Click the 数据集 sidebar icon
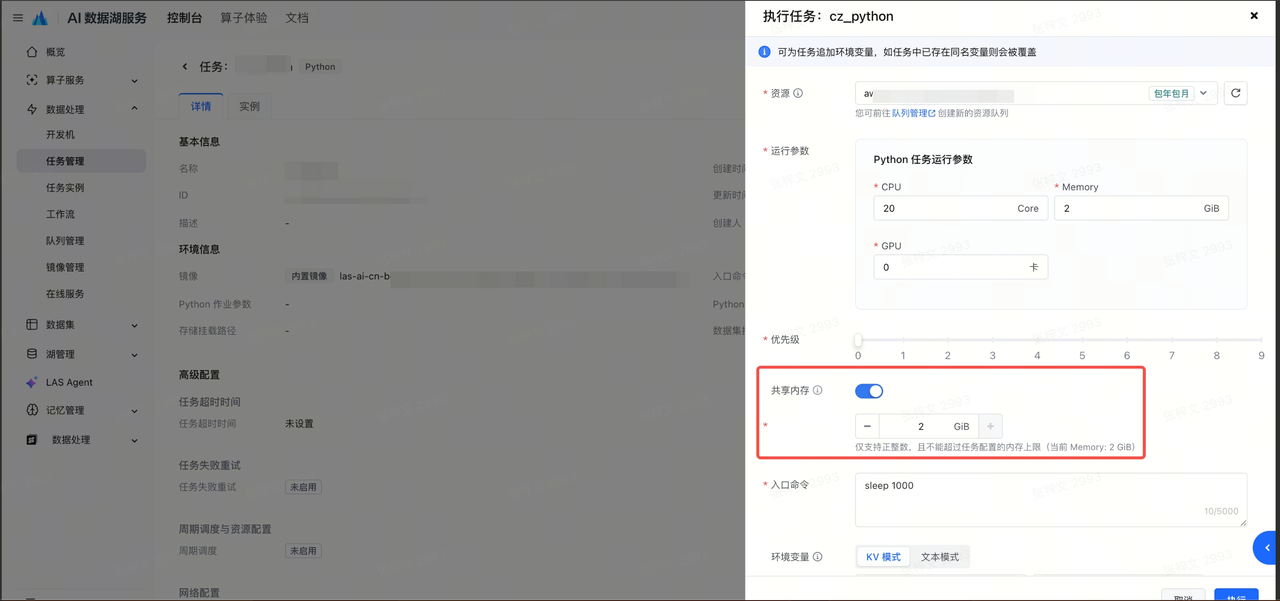 32,325
